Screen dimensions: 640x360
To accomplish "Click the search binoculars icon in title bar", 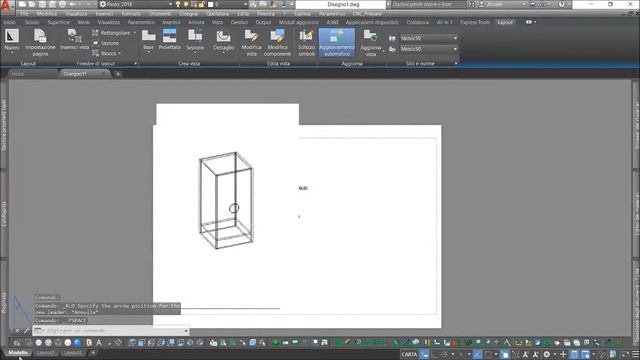I will pos(471,4).
